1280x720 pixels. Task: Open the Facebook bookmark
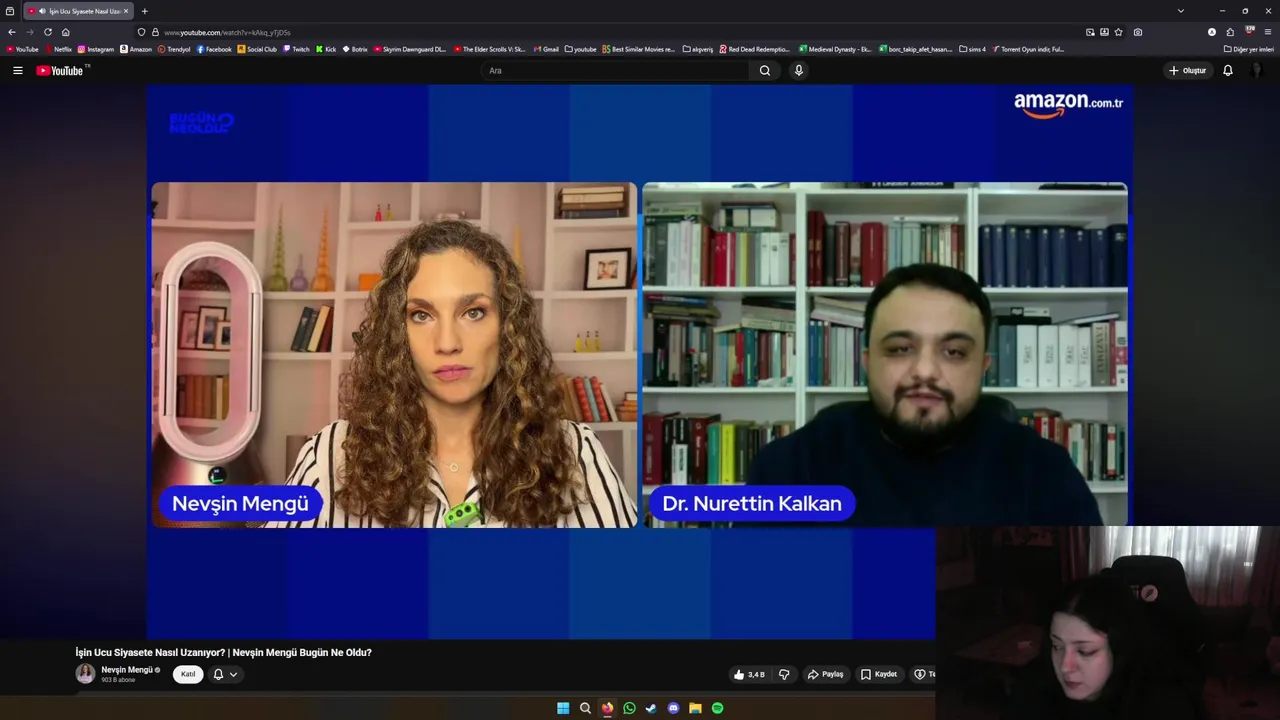214,49
